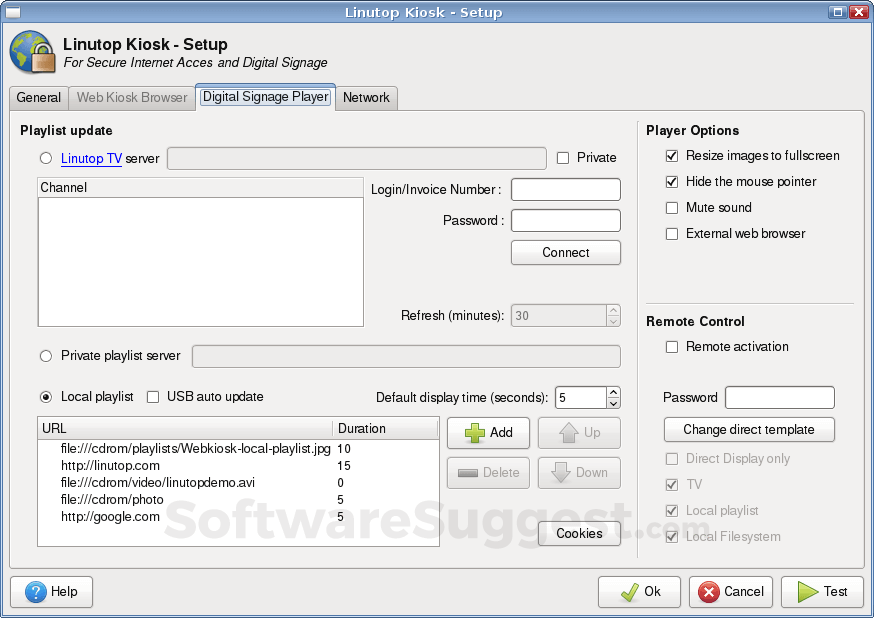
Task: Click the green Add button to insert a playlist entry
Action: tap(488, 432)
